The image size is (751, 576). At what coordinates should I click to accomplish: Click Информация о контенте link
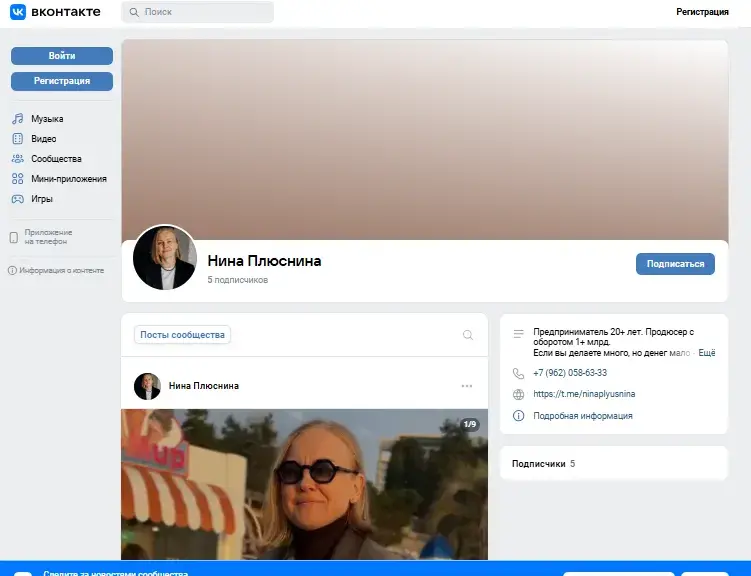[x=61, y=271]
